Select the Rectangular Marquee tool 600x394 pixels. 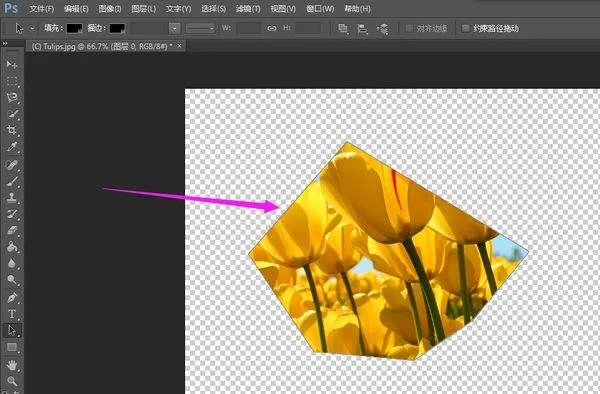tap(12, 81)
